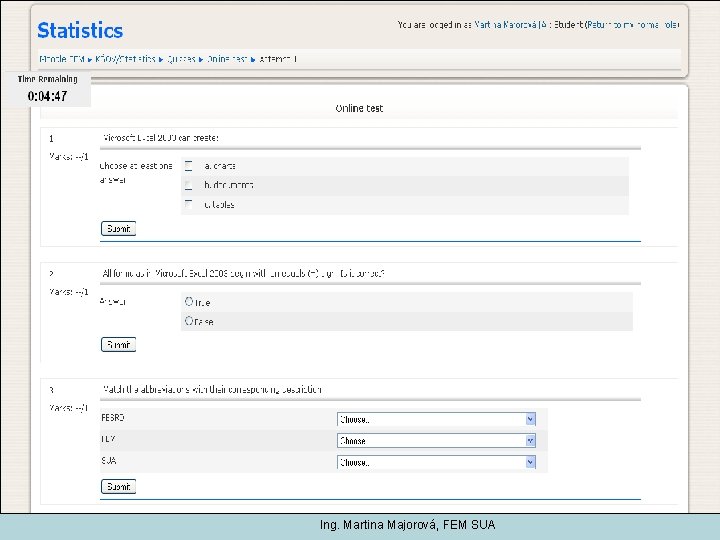
Task: Click question 1 text about Microsoft Excel
Action: [x=161, y=138]
